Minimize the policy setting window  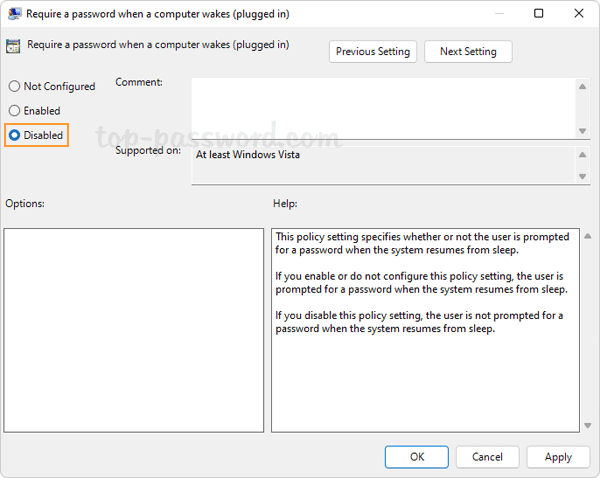point(495,14)
